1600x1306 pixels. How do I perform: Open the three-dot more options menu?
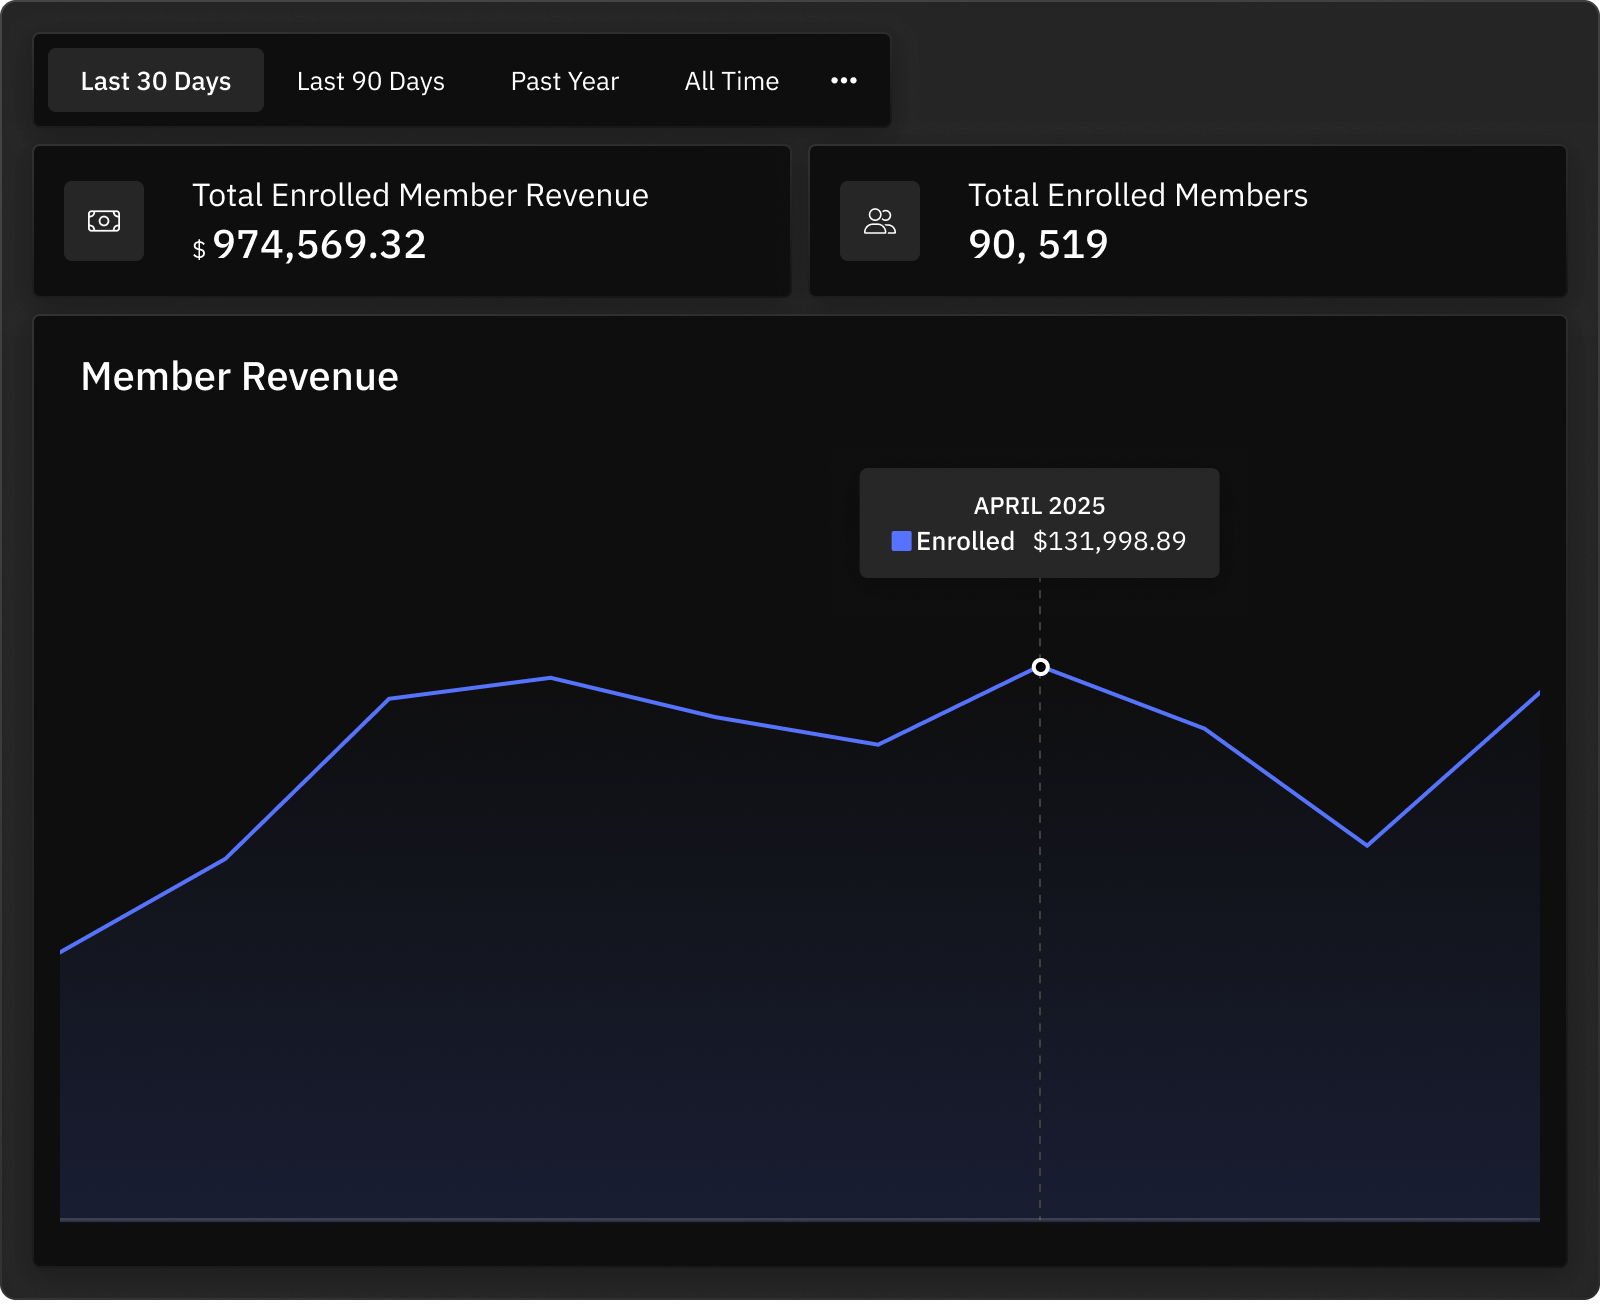pyautogui.click(x=844, y=81)
